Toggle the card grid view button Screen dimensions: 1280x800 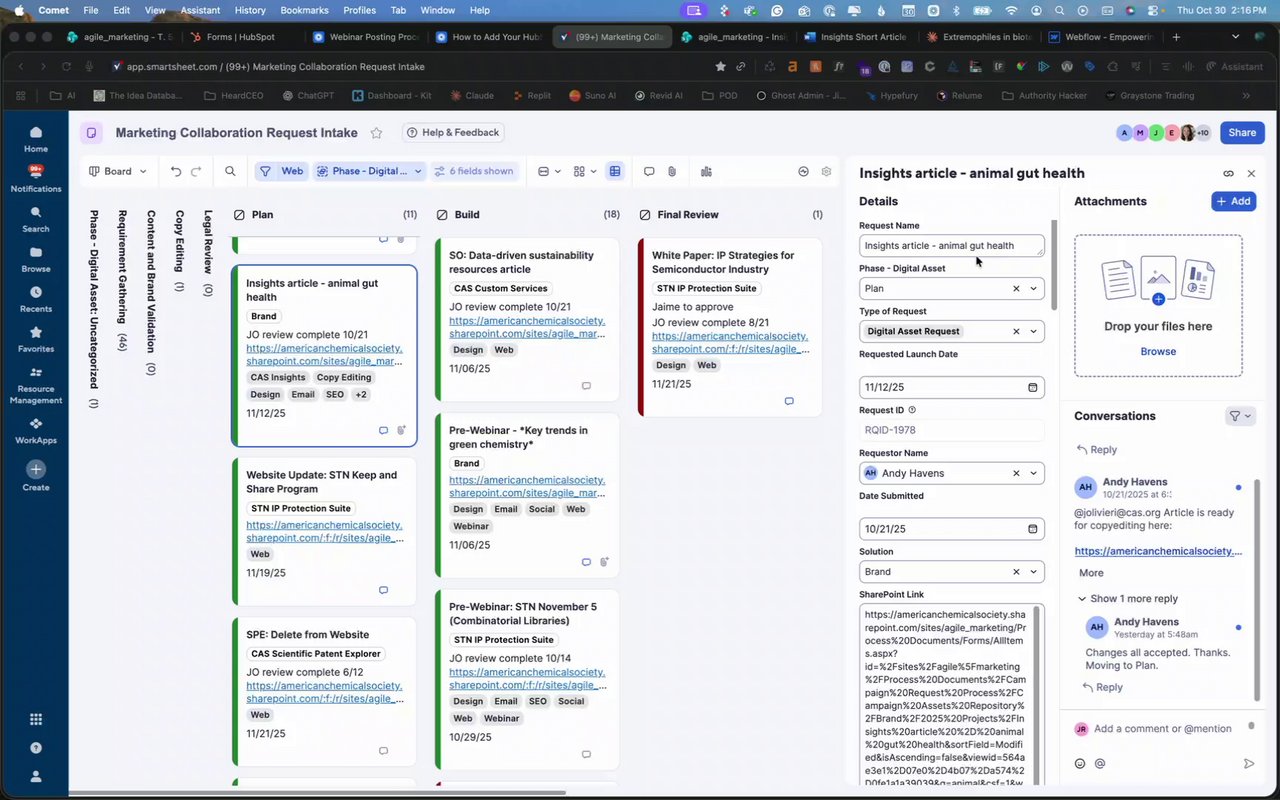point(615,171)
